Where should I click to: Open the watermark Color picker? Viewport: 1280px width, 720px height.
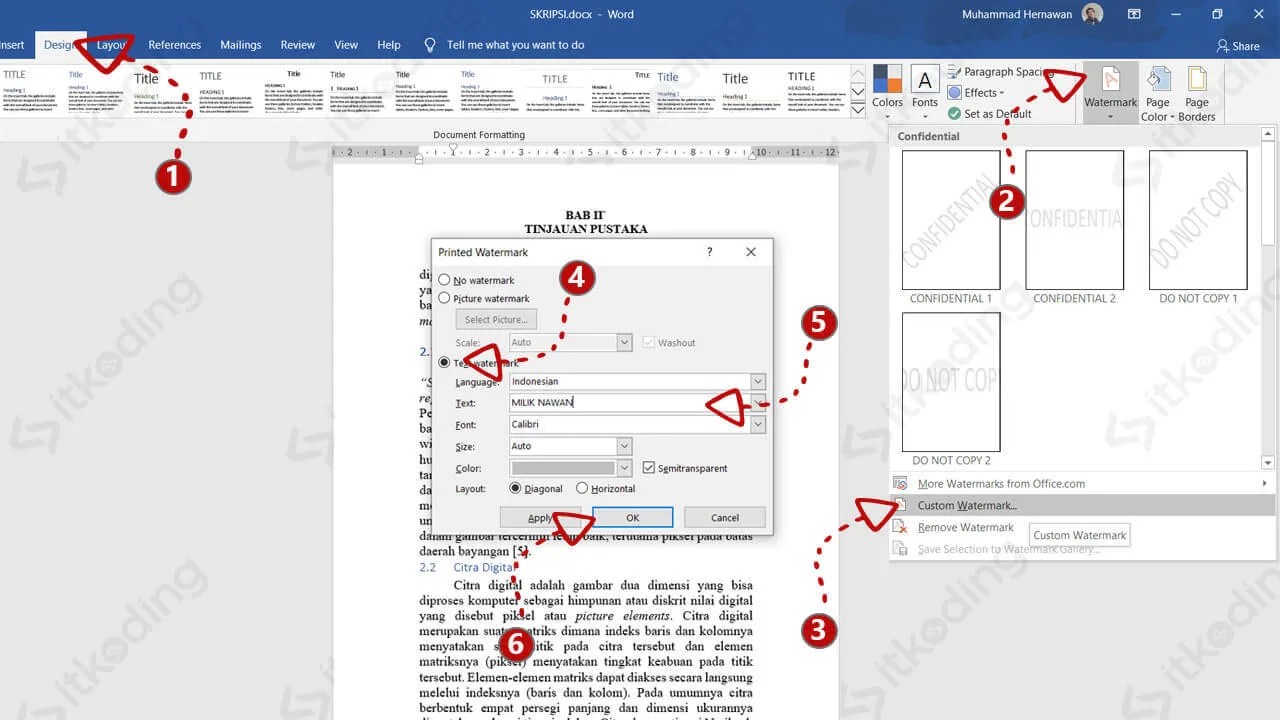625,468
